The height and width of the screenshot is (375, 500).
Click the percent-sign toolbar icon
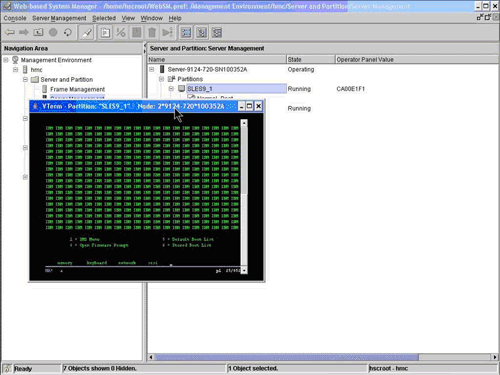click(121, 33)
